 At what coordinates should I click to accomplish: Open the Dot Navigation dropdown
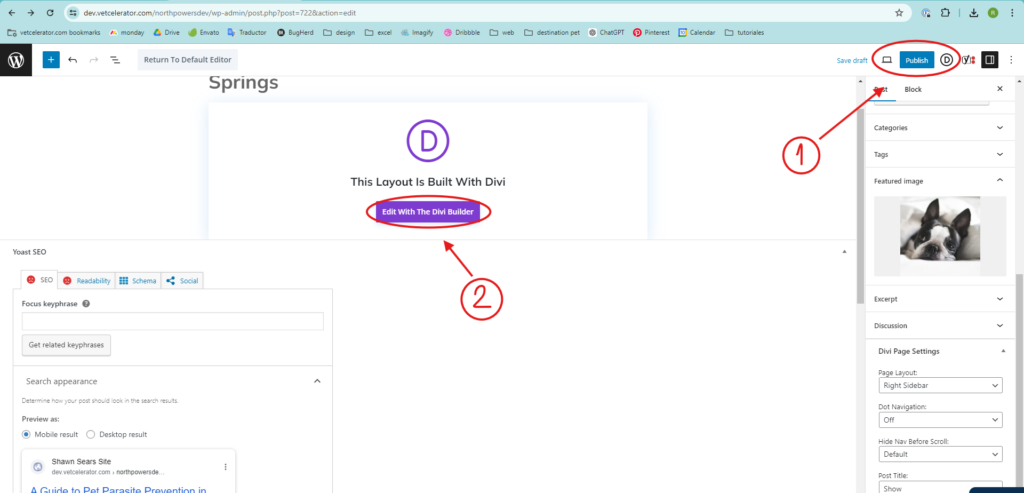pos(939,420)
